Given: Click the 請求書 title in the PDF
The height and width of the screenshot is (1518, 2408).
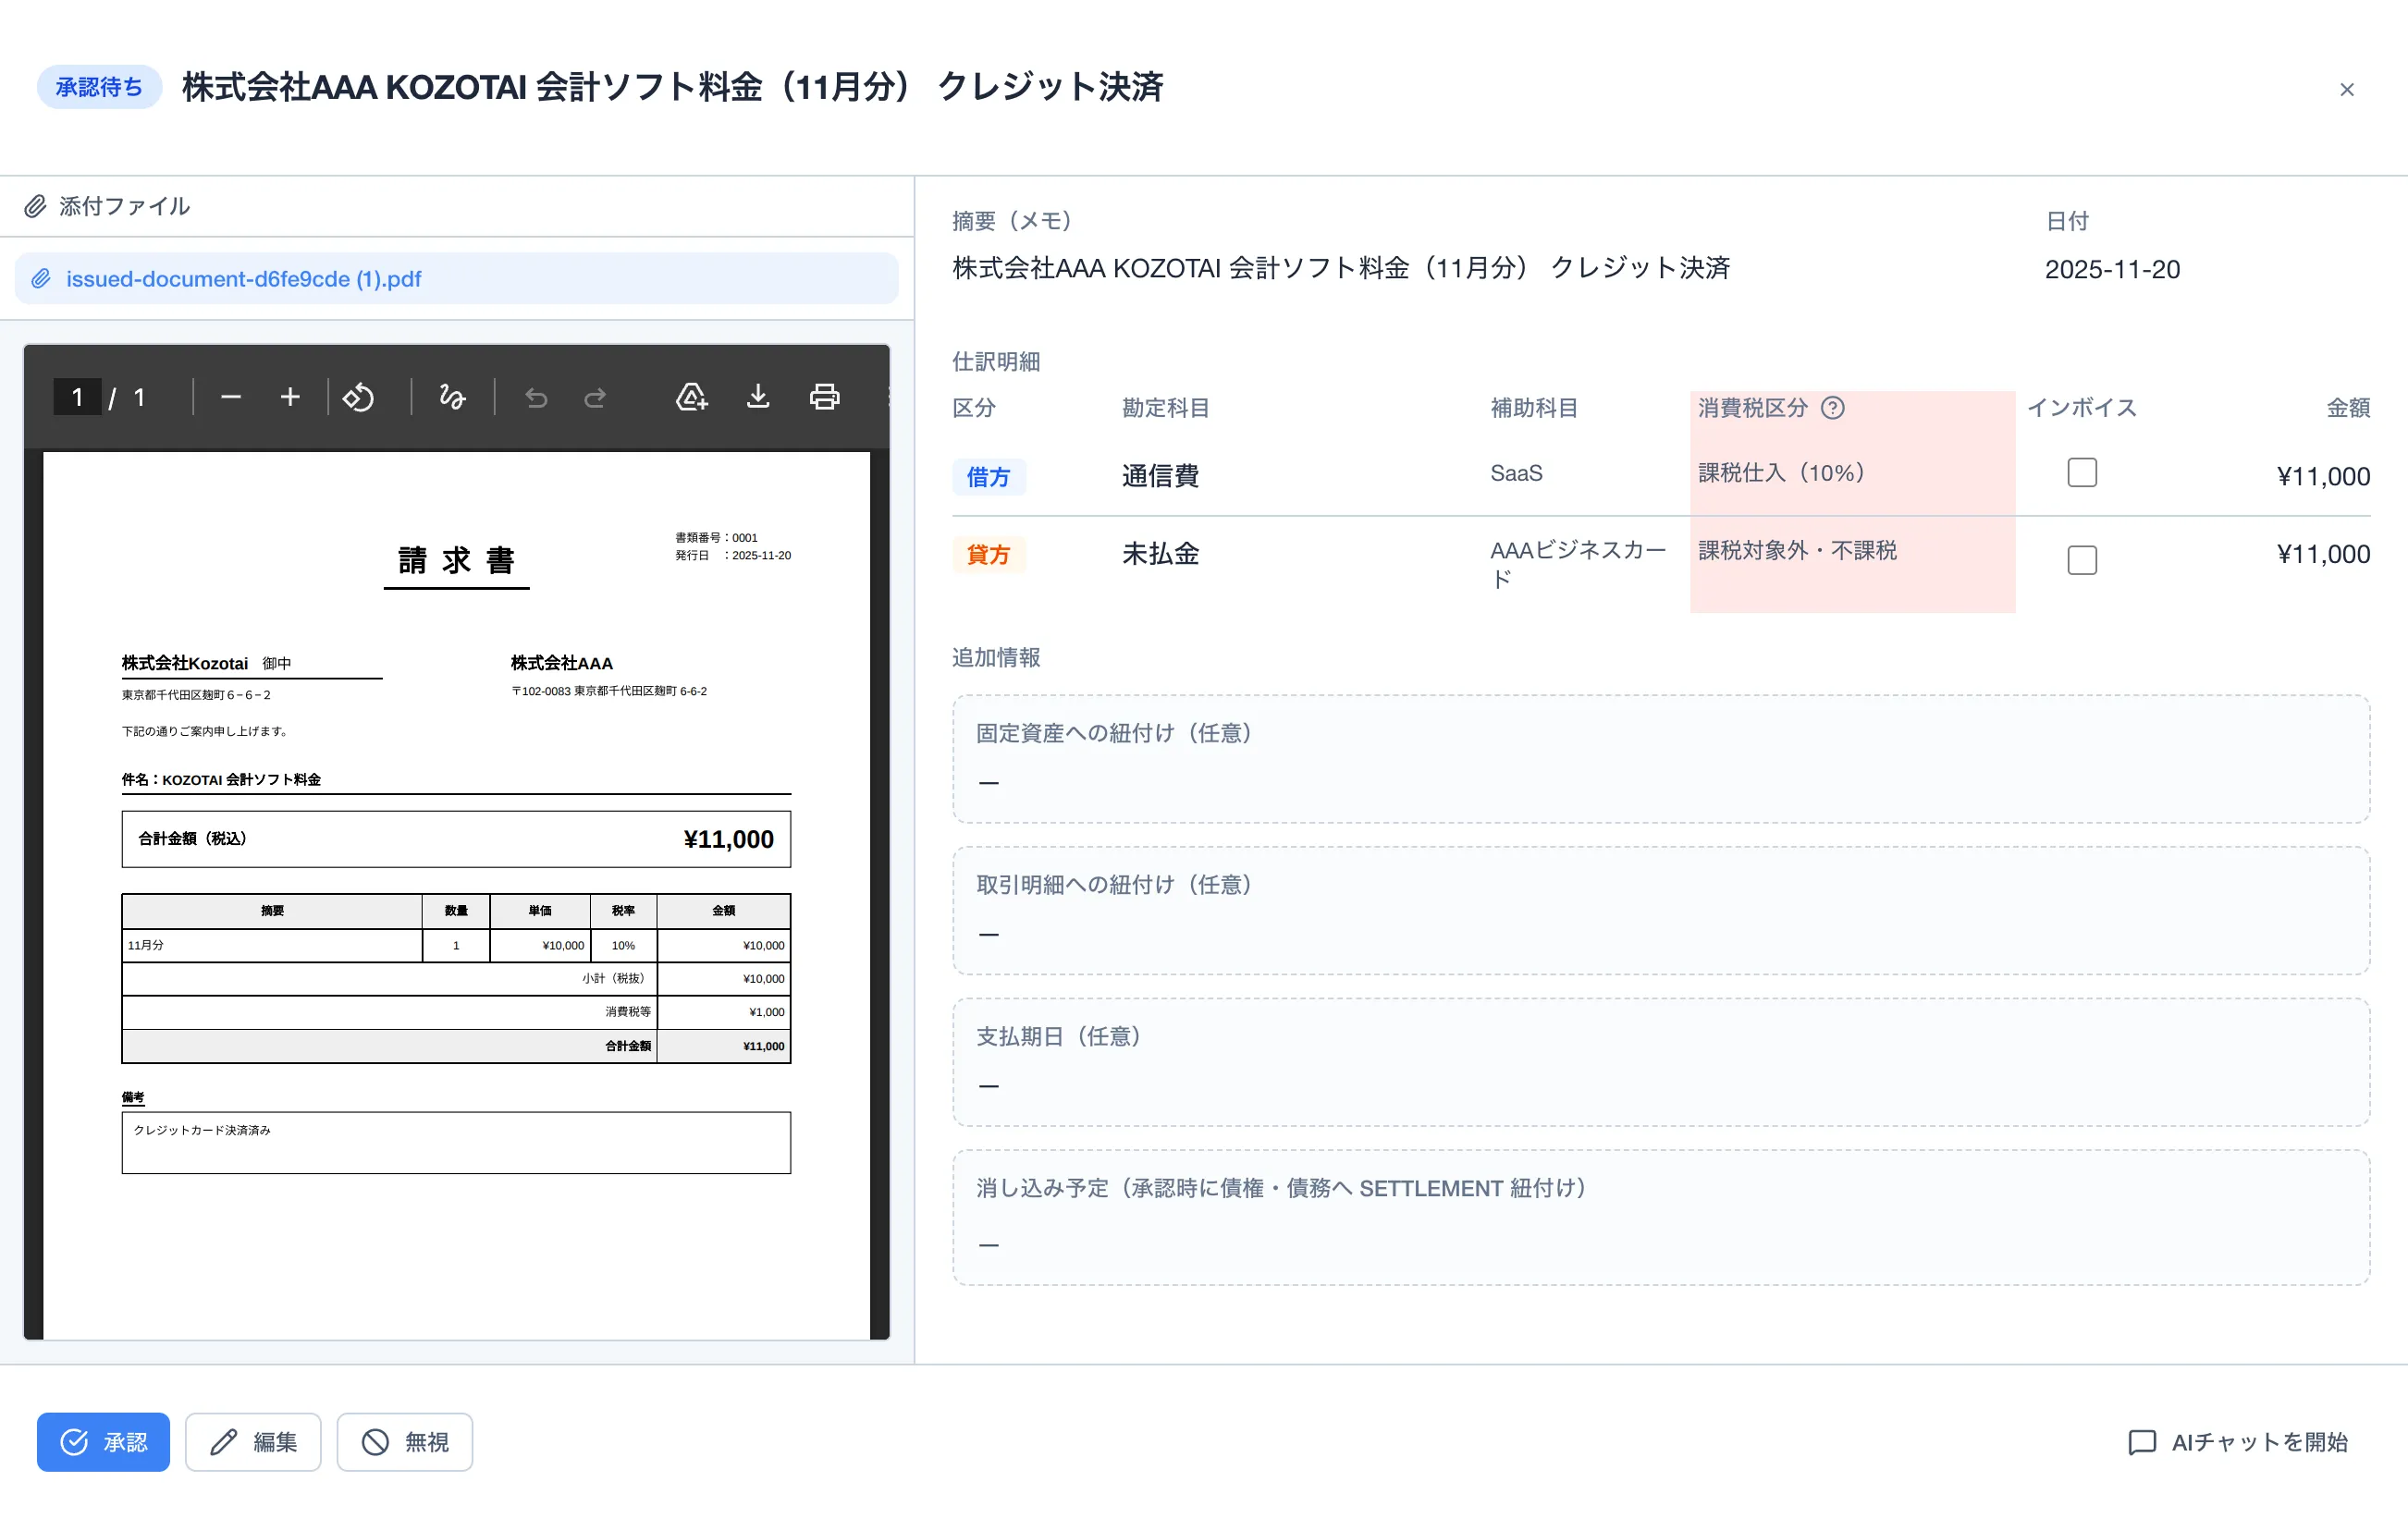Looking at the screenshot, I should (456, 560).
